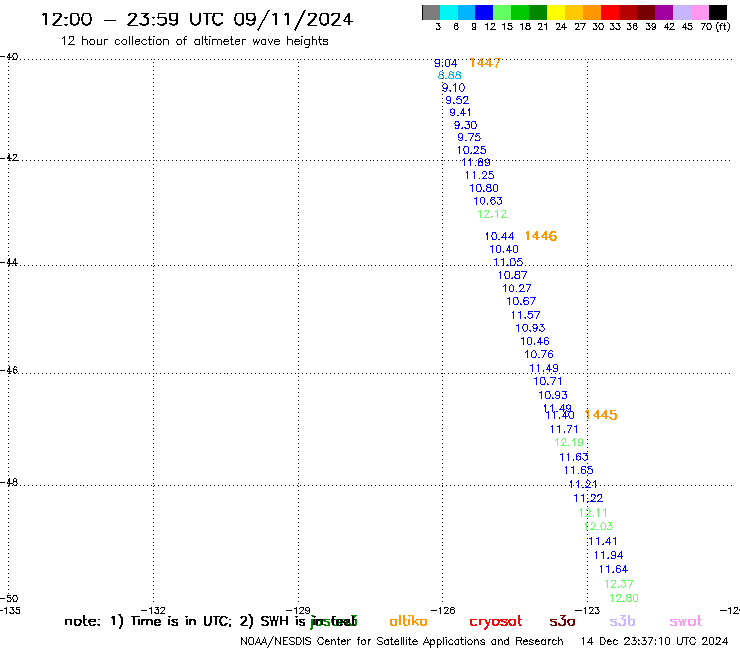The height and width of the screenshot is (650, 740).
Task: Select the swot satellite legend label
Action: point(686,621)
